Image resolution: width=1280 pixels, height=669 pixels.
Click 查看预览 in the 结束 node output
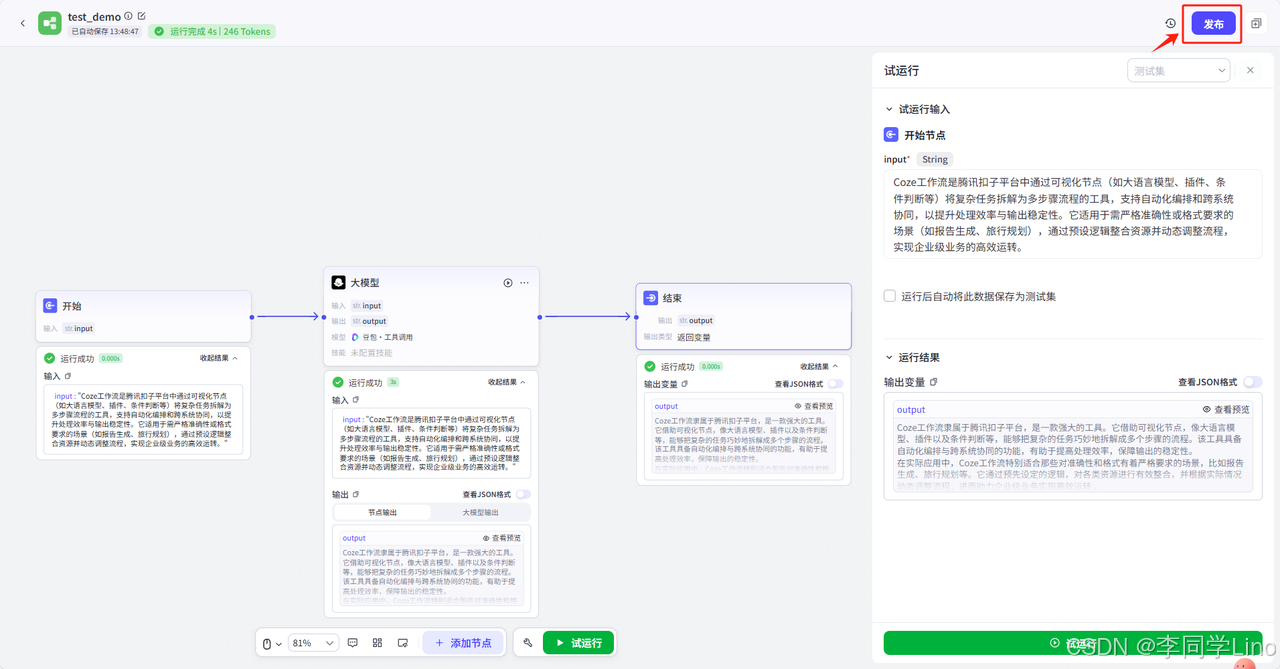tap(814, 406)
